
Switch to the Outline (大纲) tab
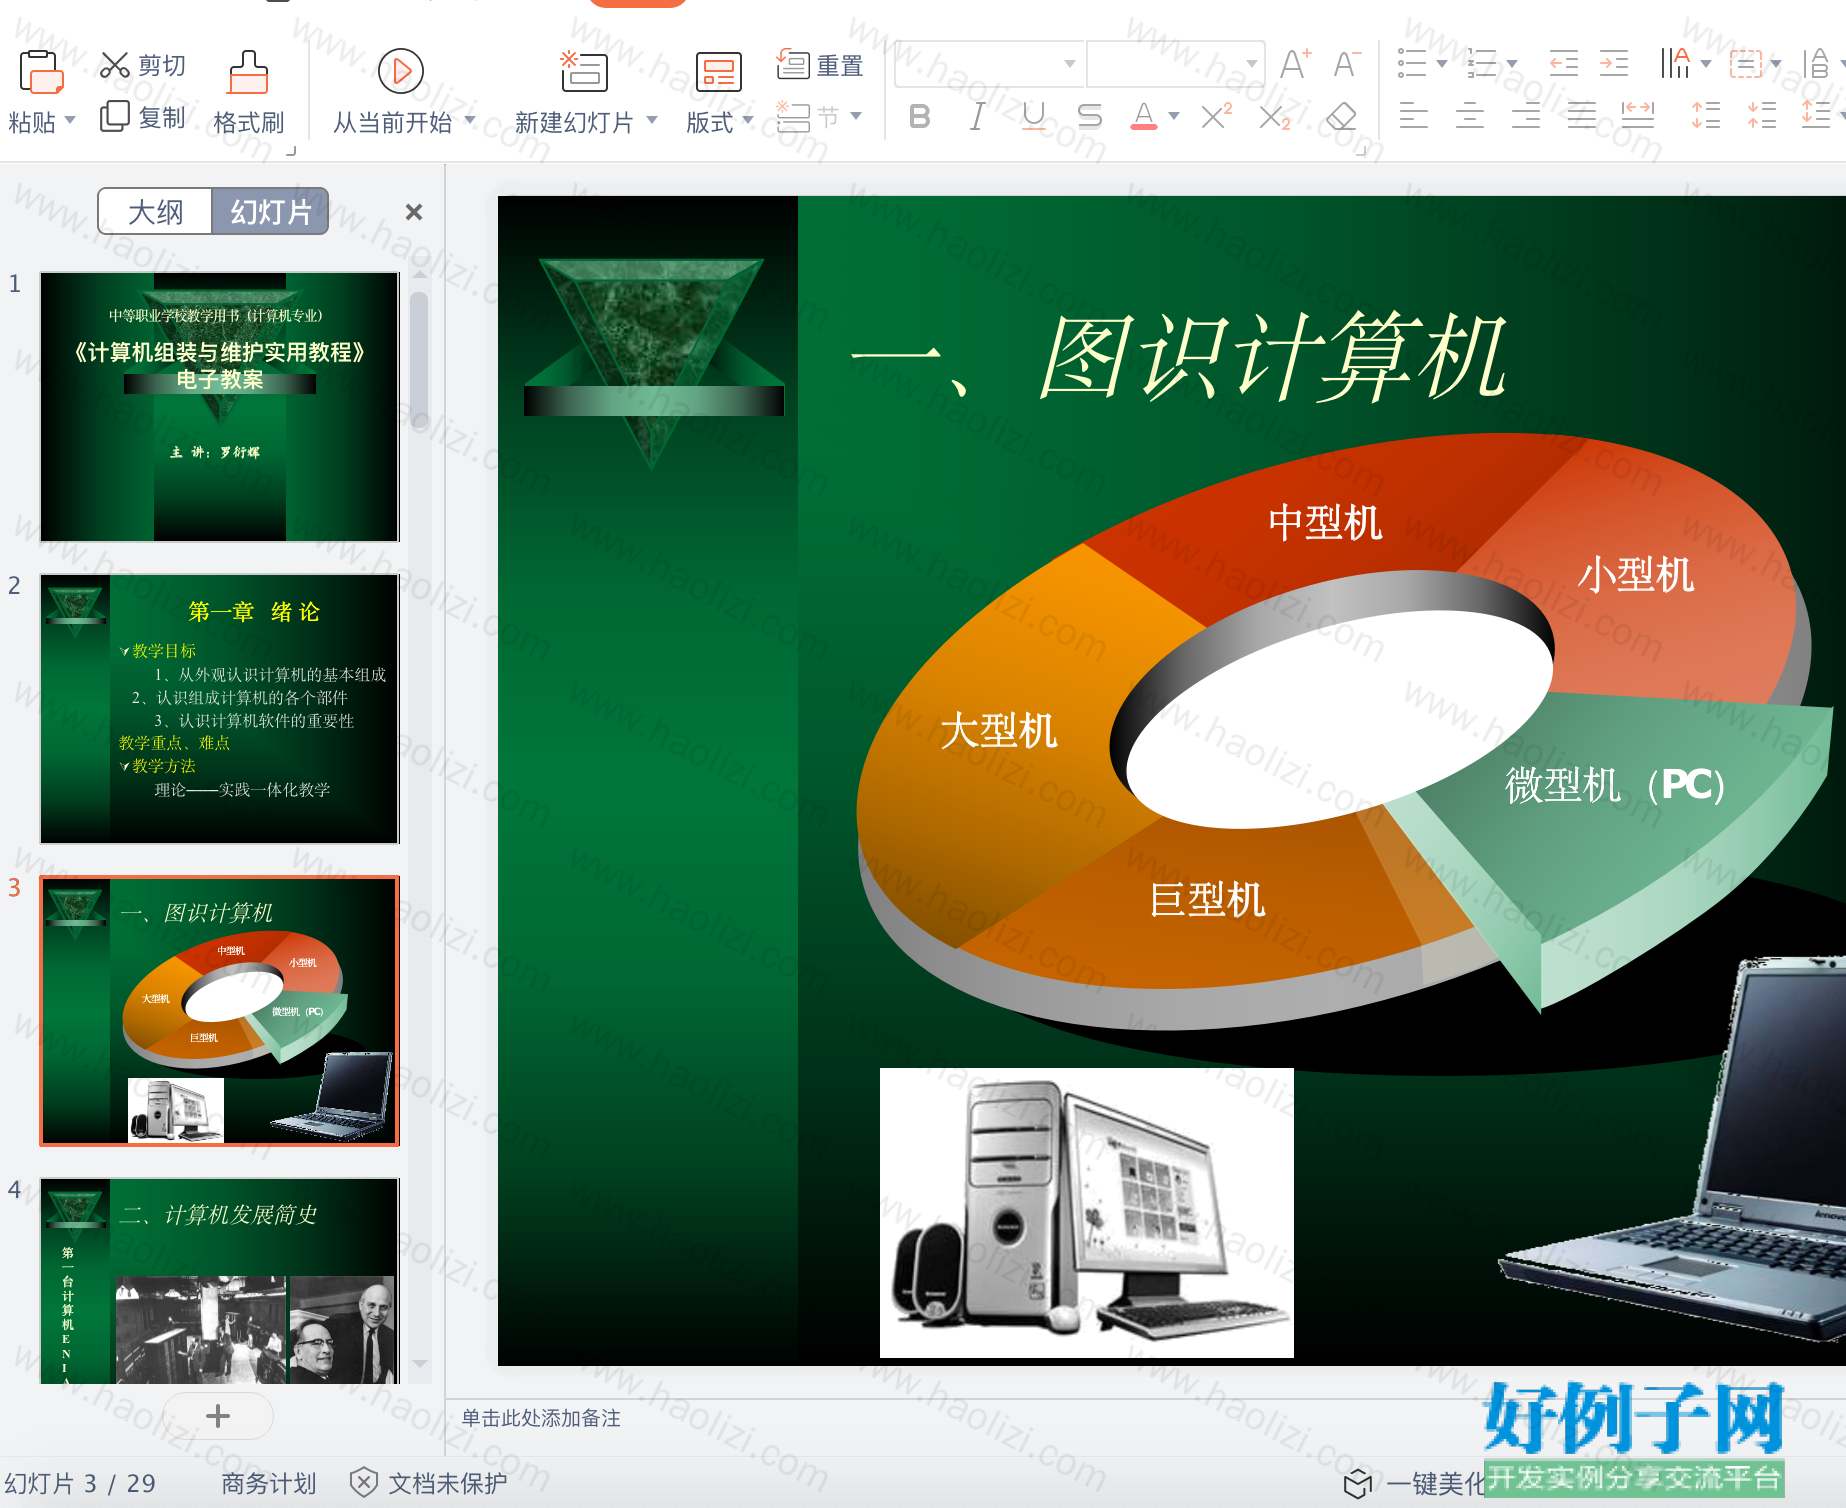click(155, 212)
